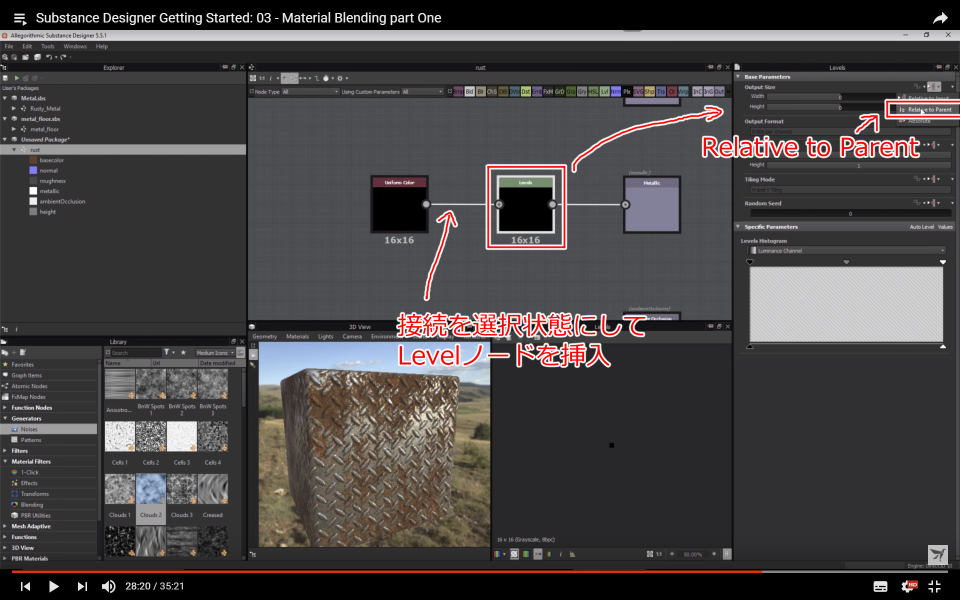Select the normal output in Explorer
Screen dimensions: 960x600
(x=48, y=171)
